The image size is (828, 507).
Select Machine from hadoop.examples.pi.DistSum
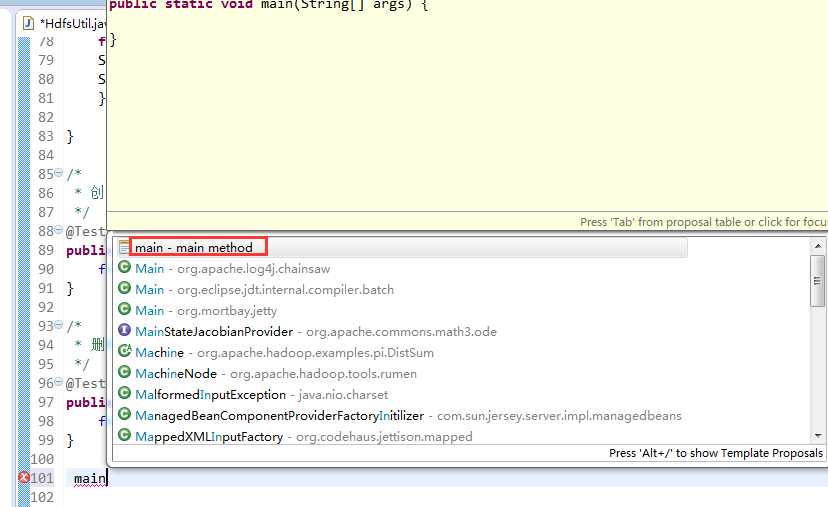(284, 353)
